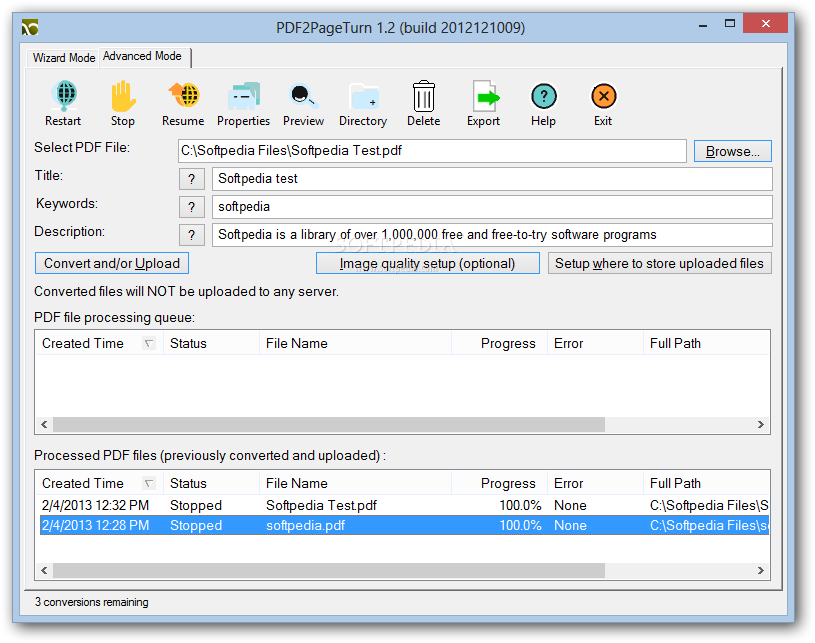Click the Stop hand icon

pyautogui.click(x=123, y=96)
